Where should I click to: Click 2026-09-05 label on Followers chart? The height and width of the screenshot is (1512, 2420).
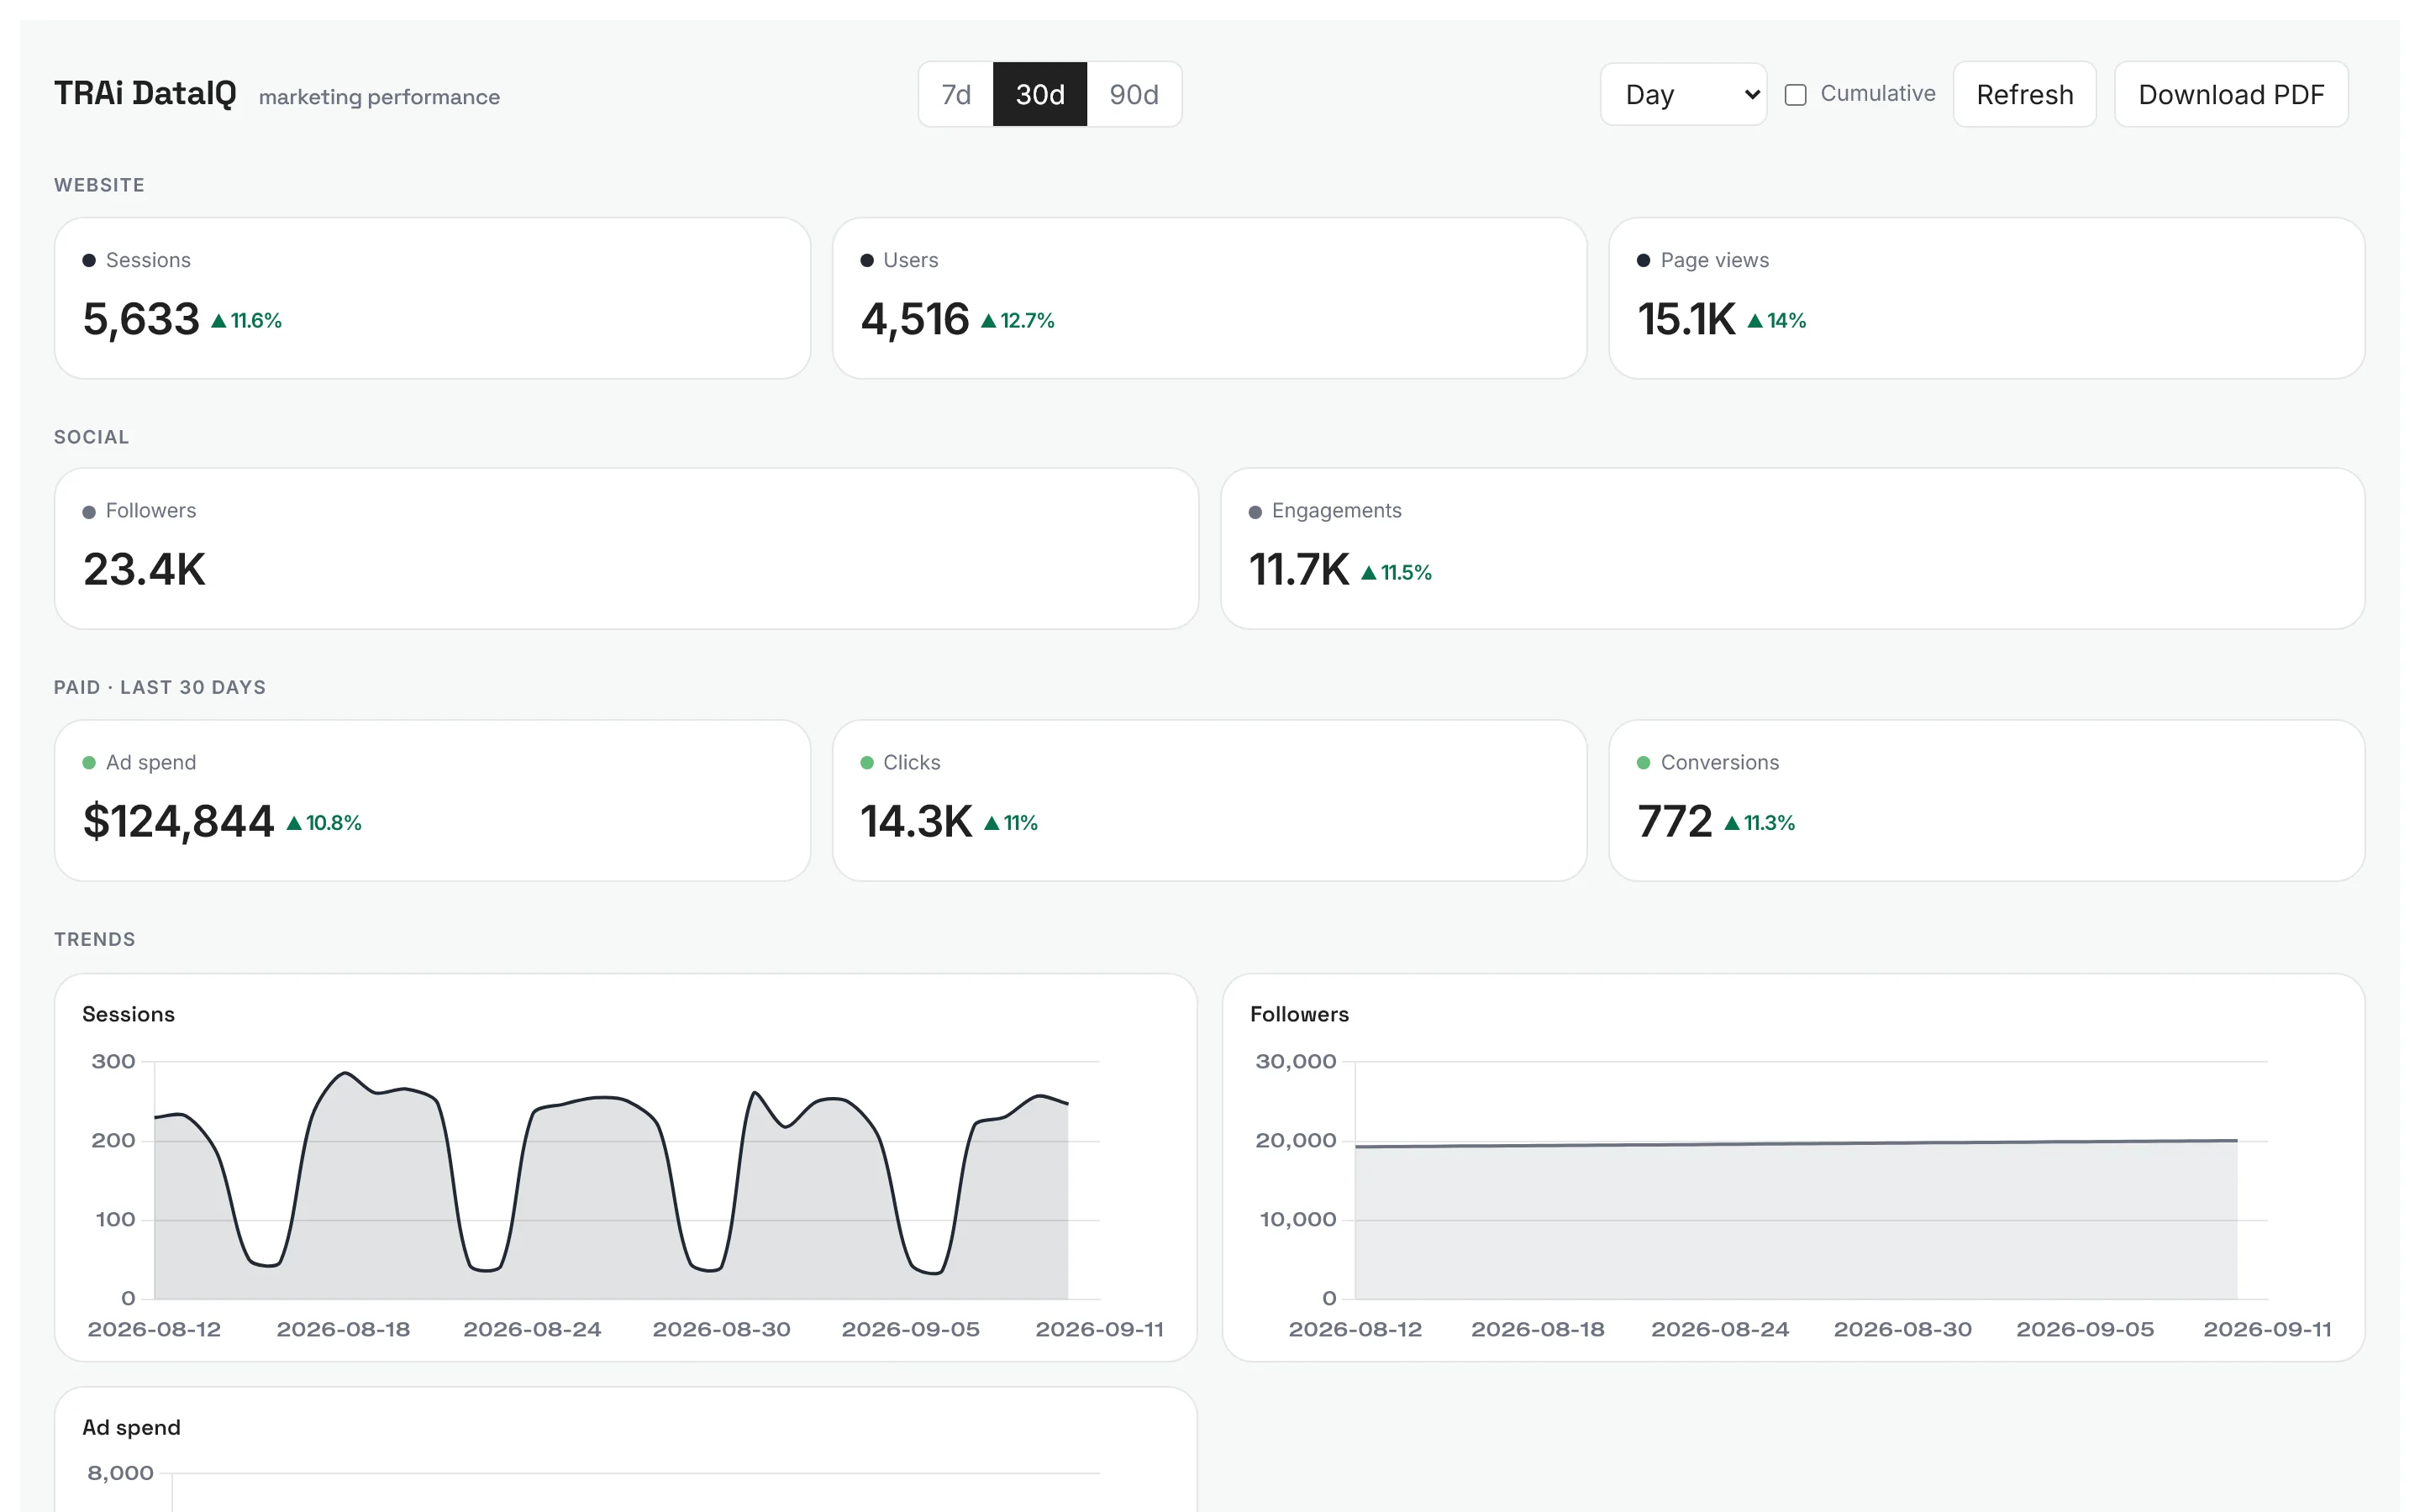[2085, 1329]
